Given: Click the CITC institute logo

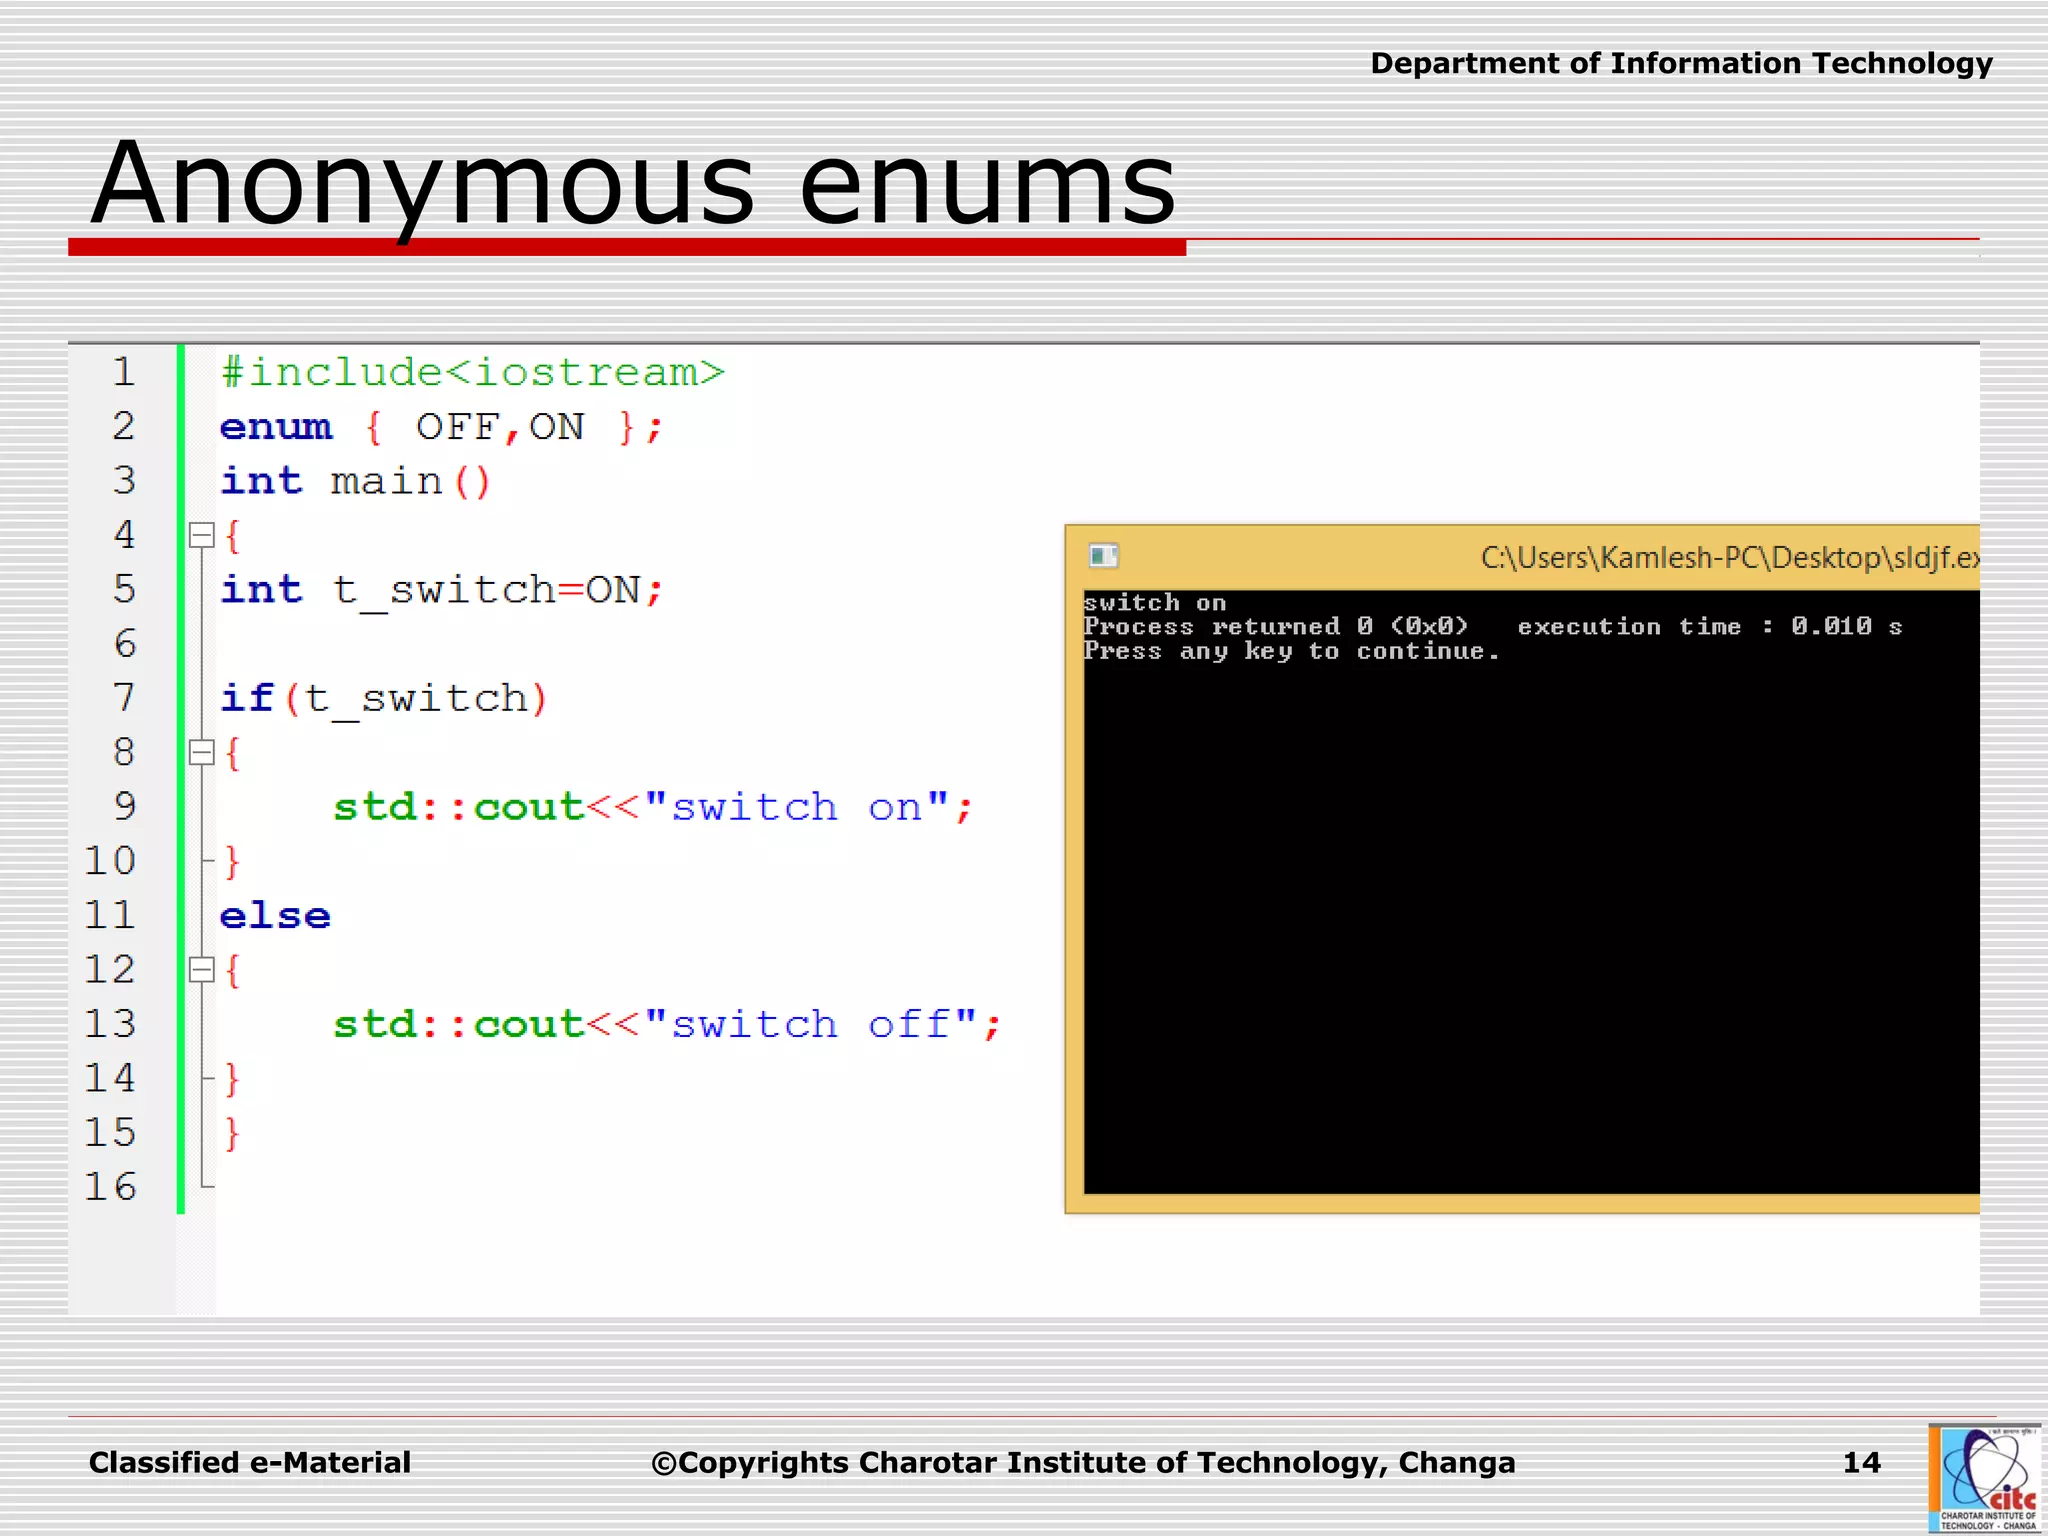Looking at the screenshot, I should (x=1985, y=1478).
